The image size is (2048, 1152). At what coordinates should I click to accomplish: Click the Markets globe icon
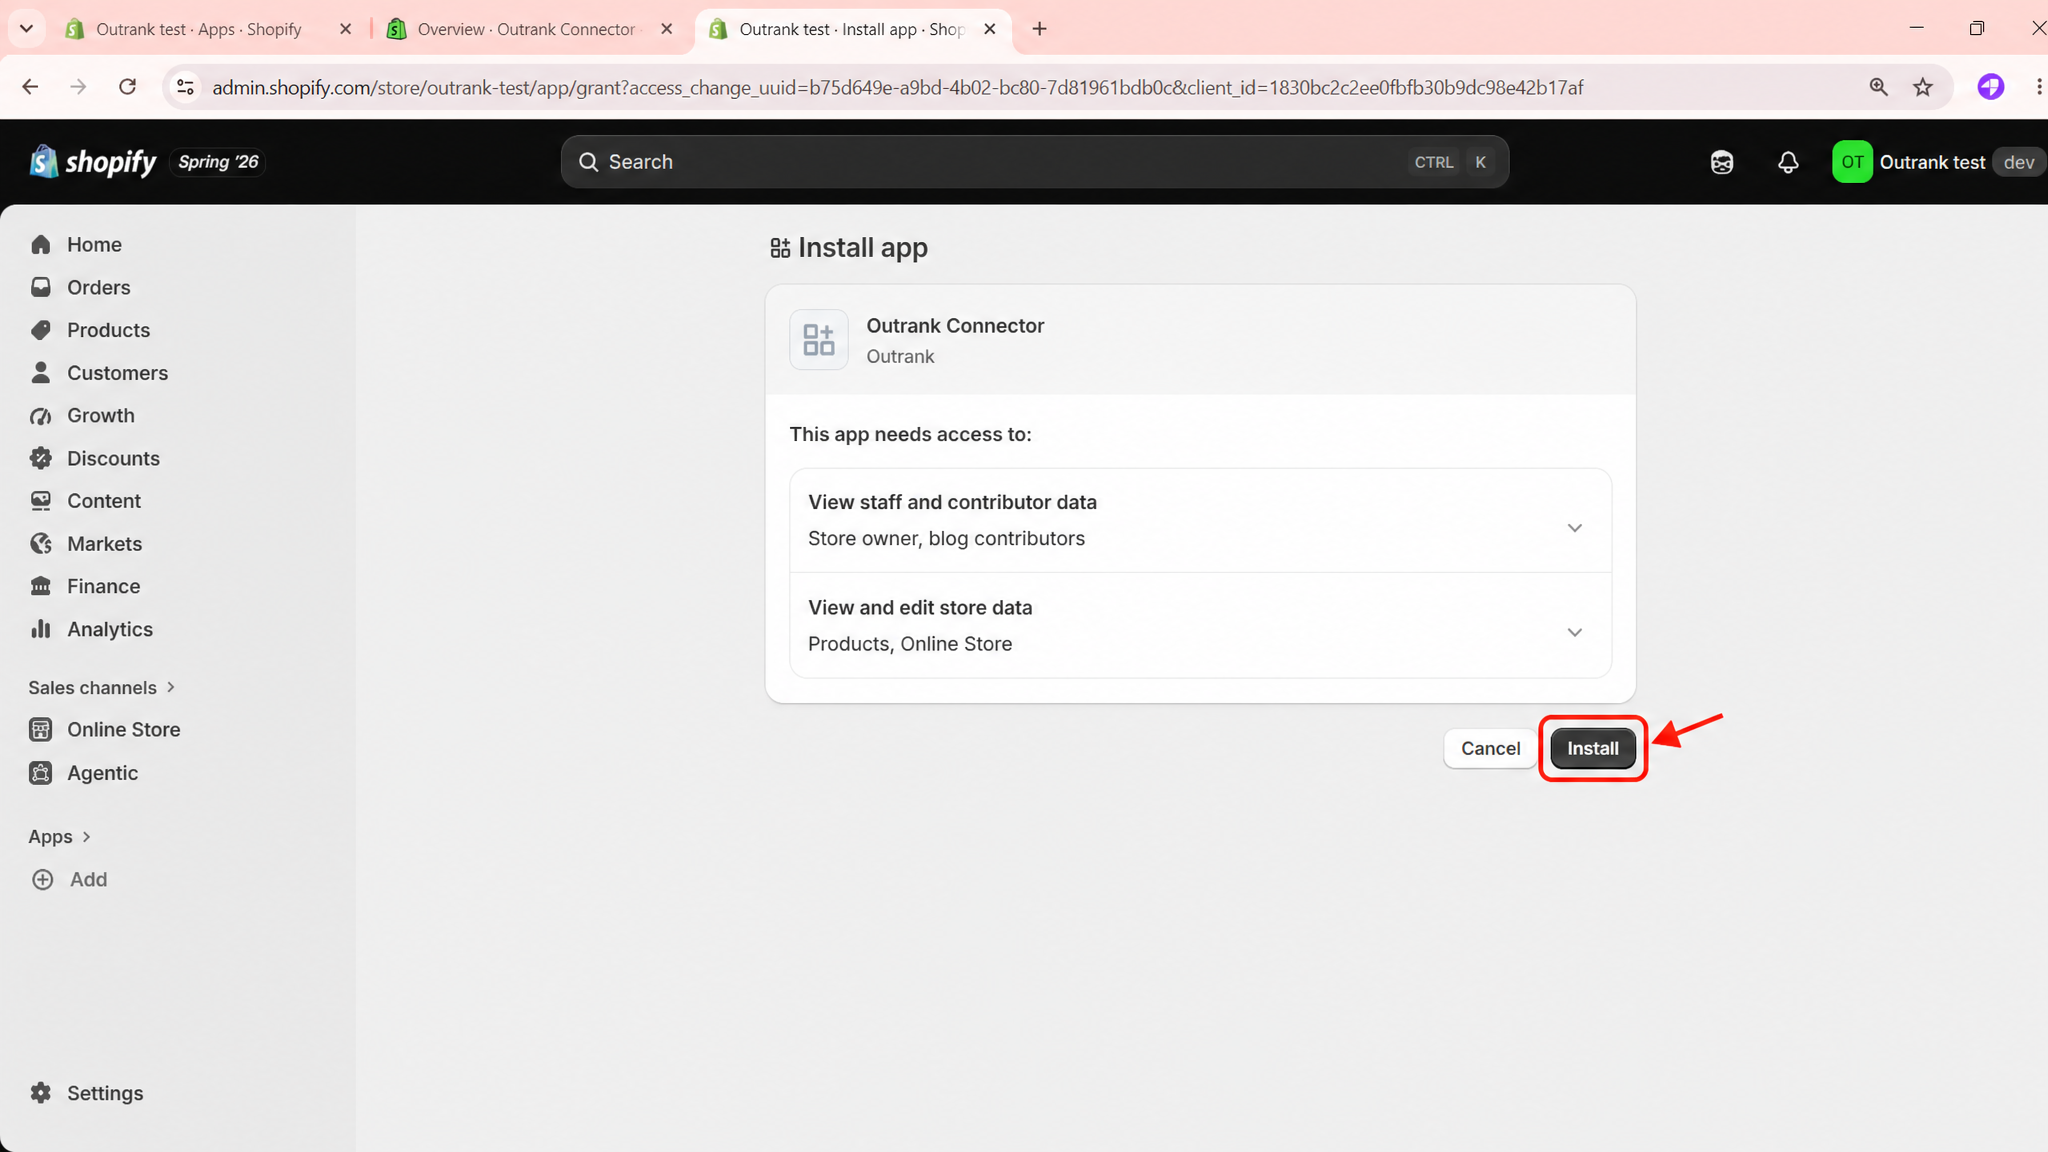(41, 544)
